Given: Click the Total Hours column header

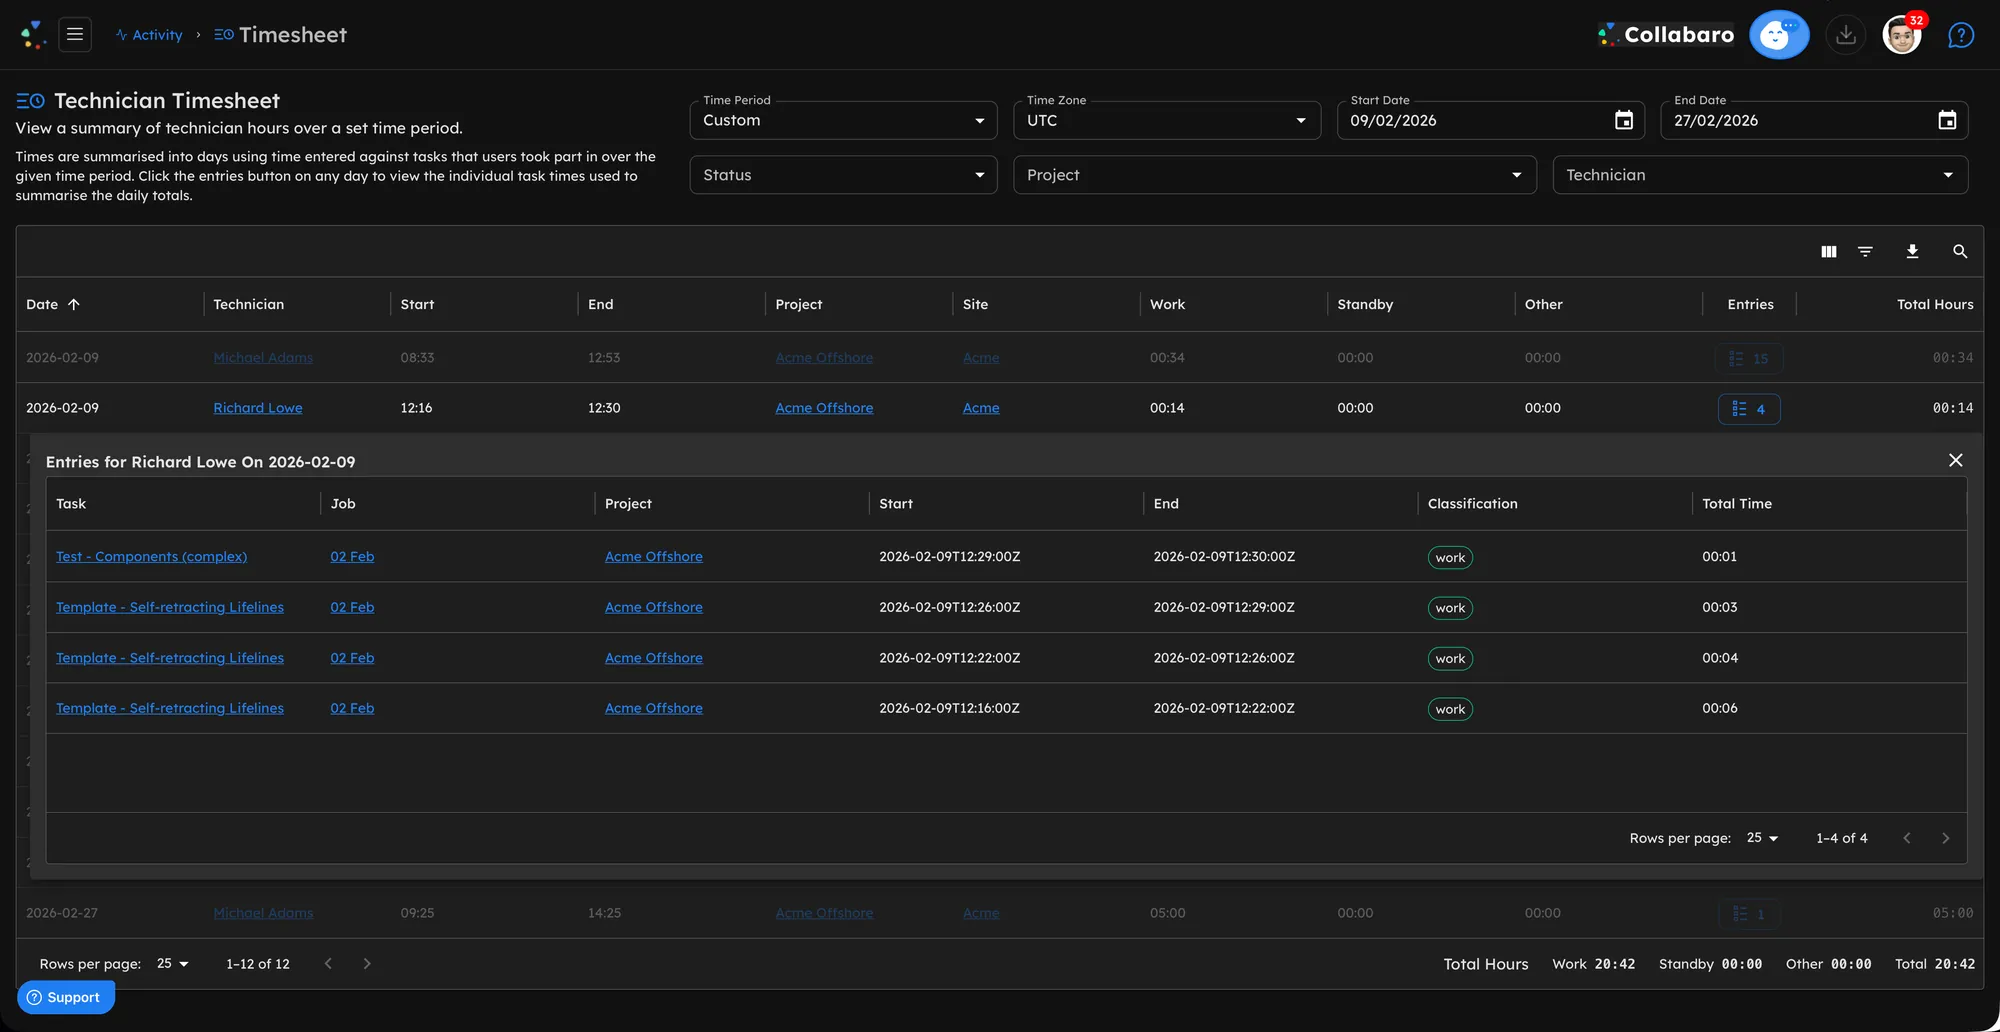Looking at the screenshot, I should point(1935,304).
